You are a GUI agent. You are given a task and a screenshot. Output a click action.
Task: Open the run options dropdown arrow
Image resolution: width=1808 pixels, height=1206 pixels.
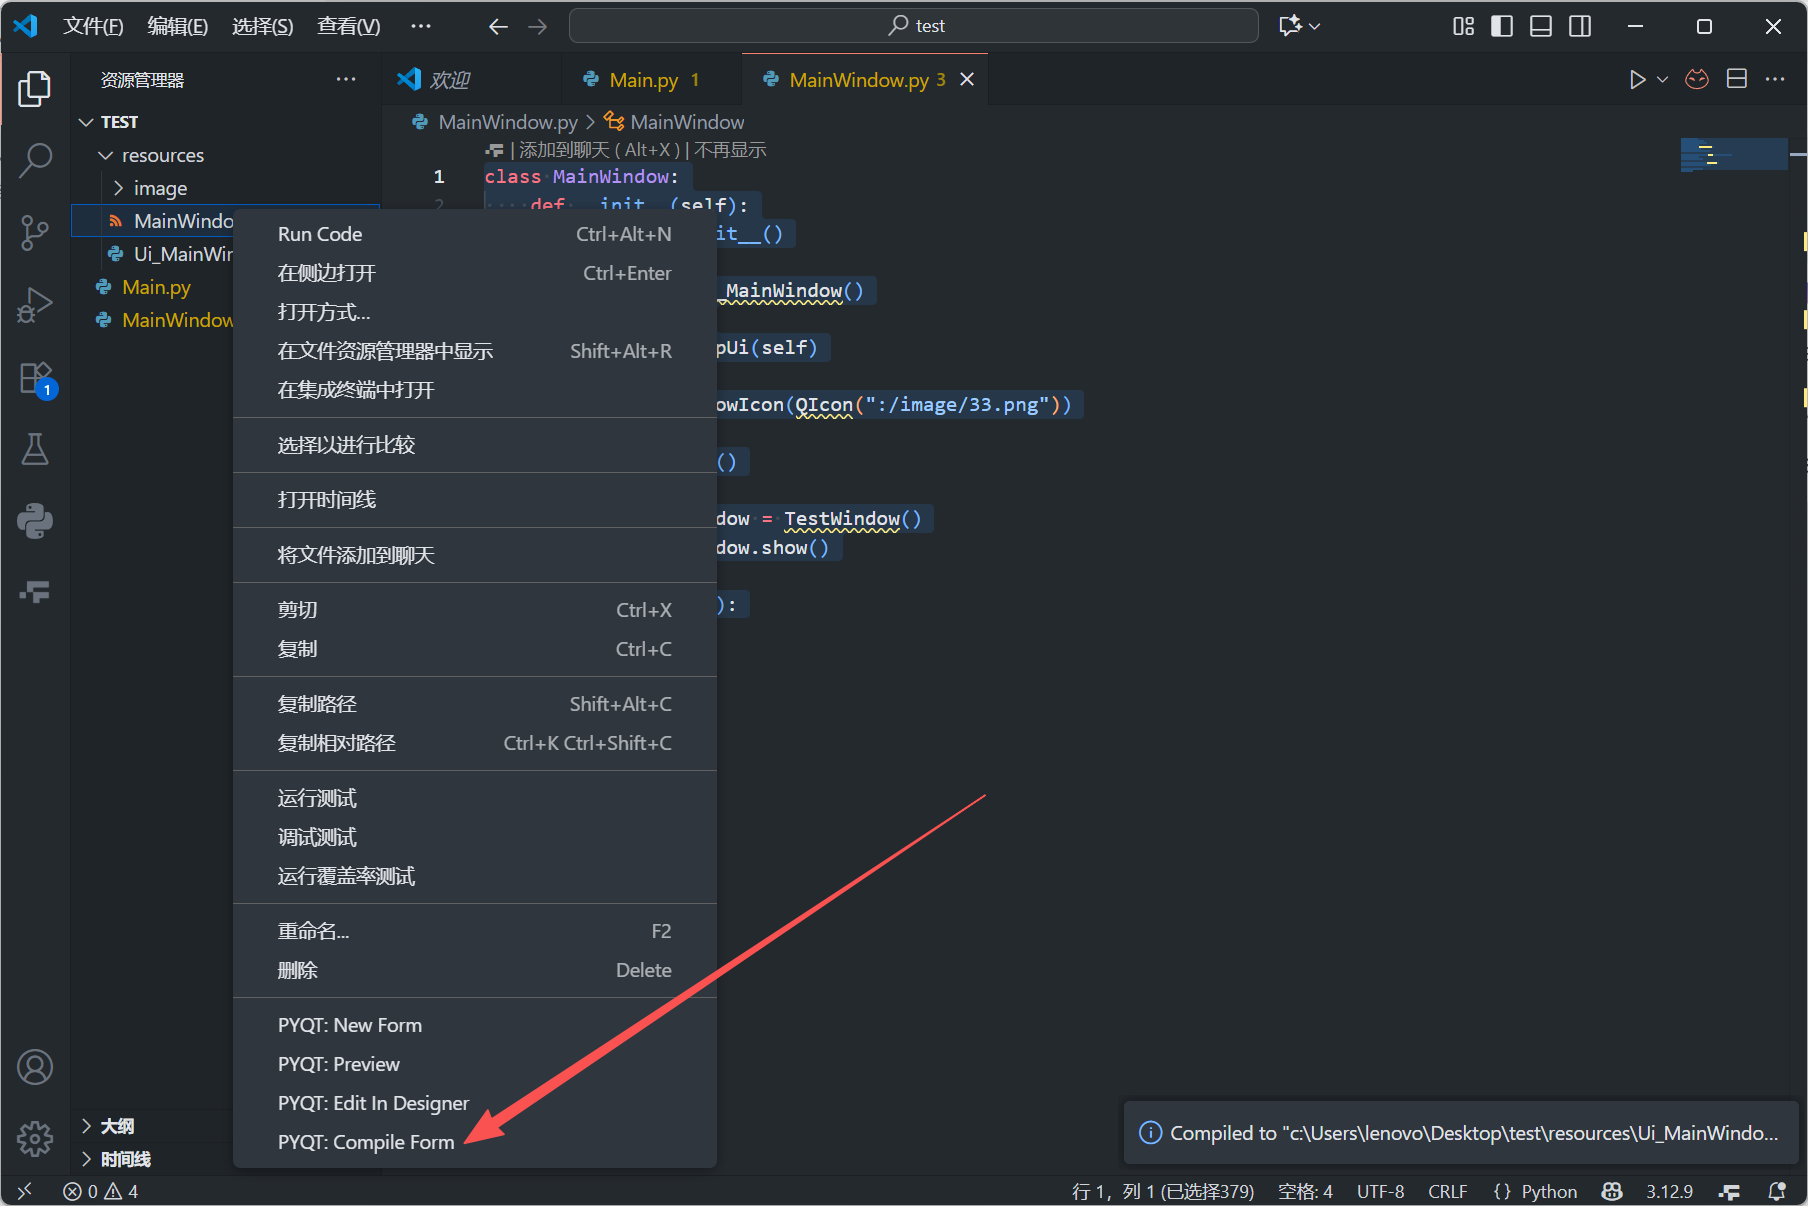pos(1662,79)
